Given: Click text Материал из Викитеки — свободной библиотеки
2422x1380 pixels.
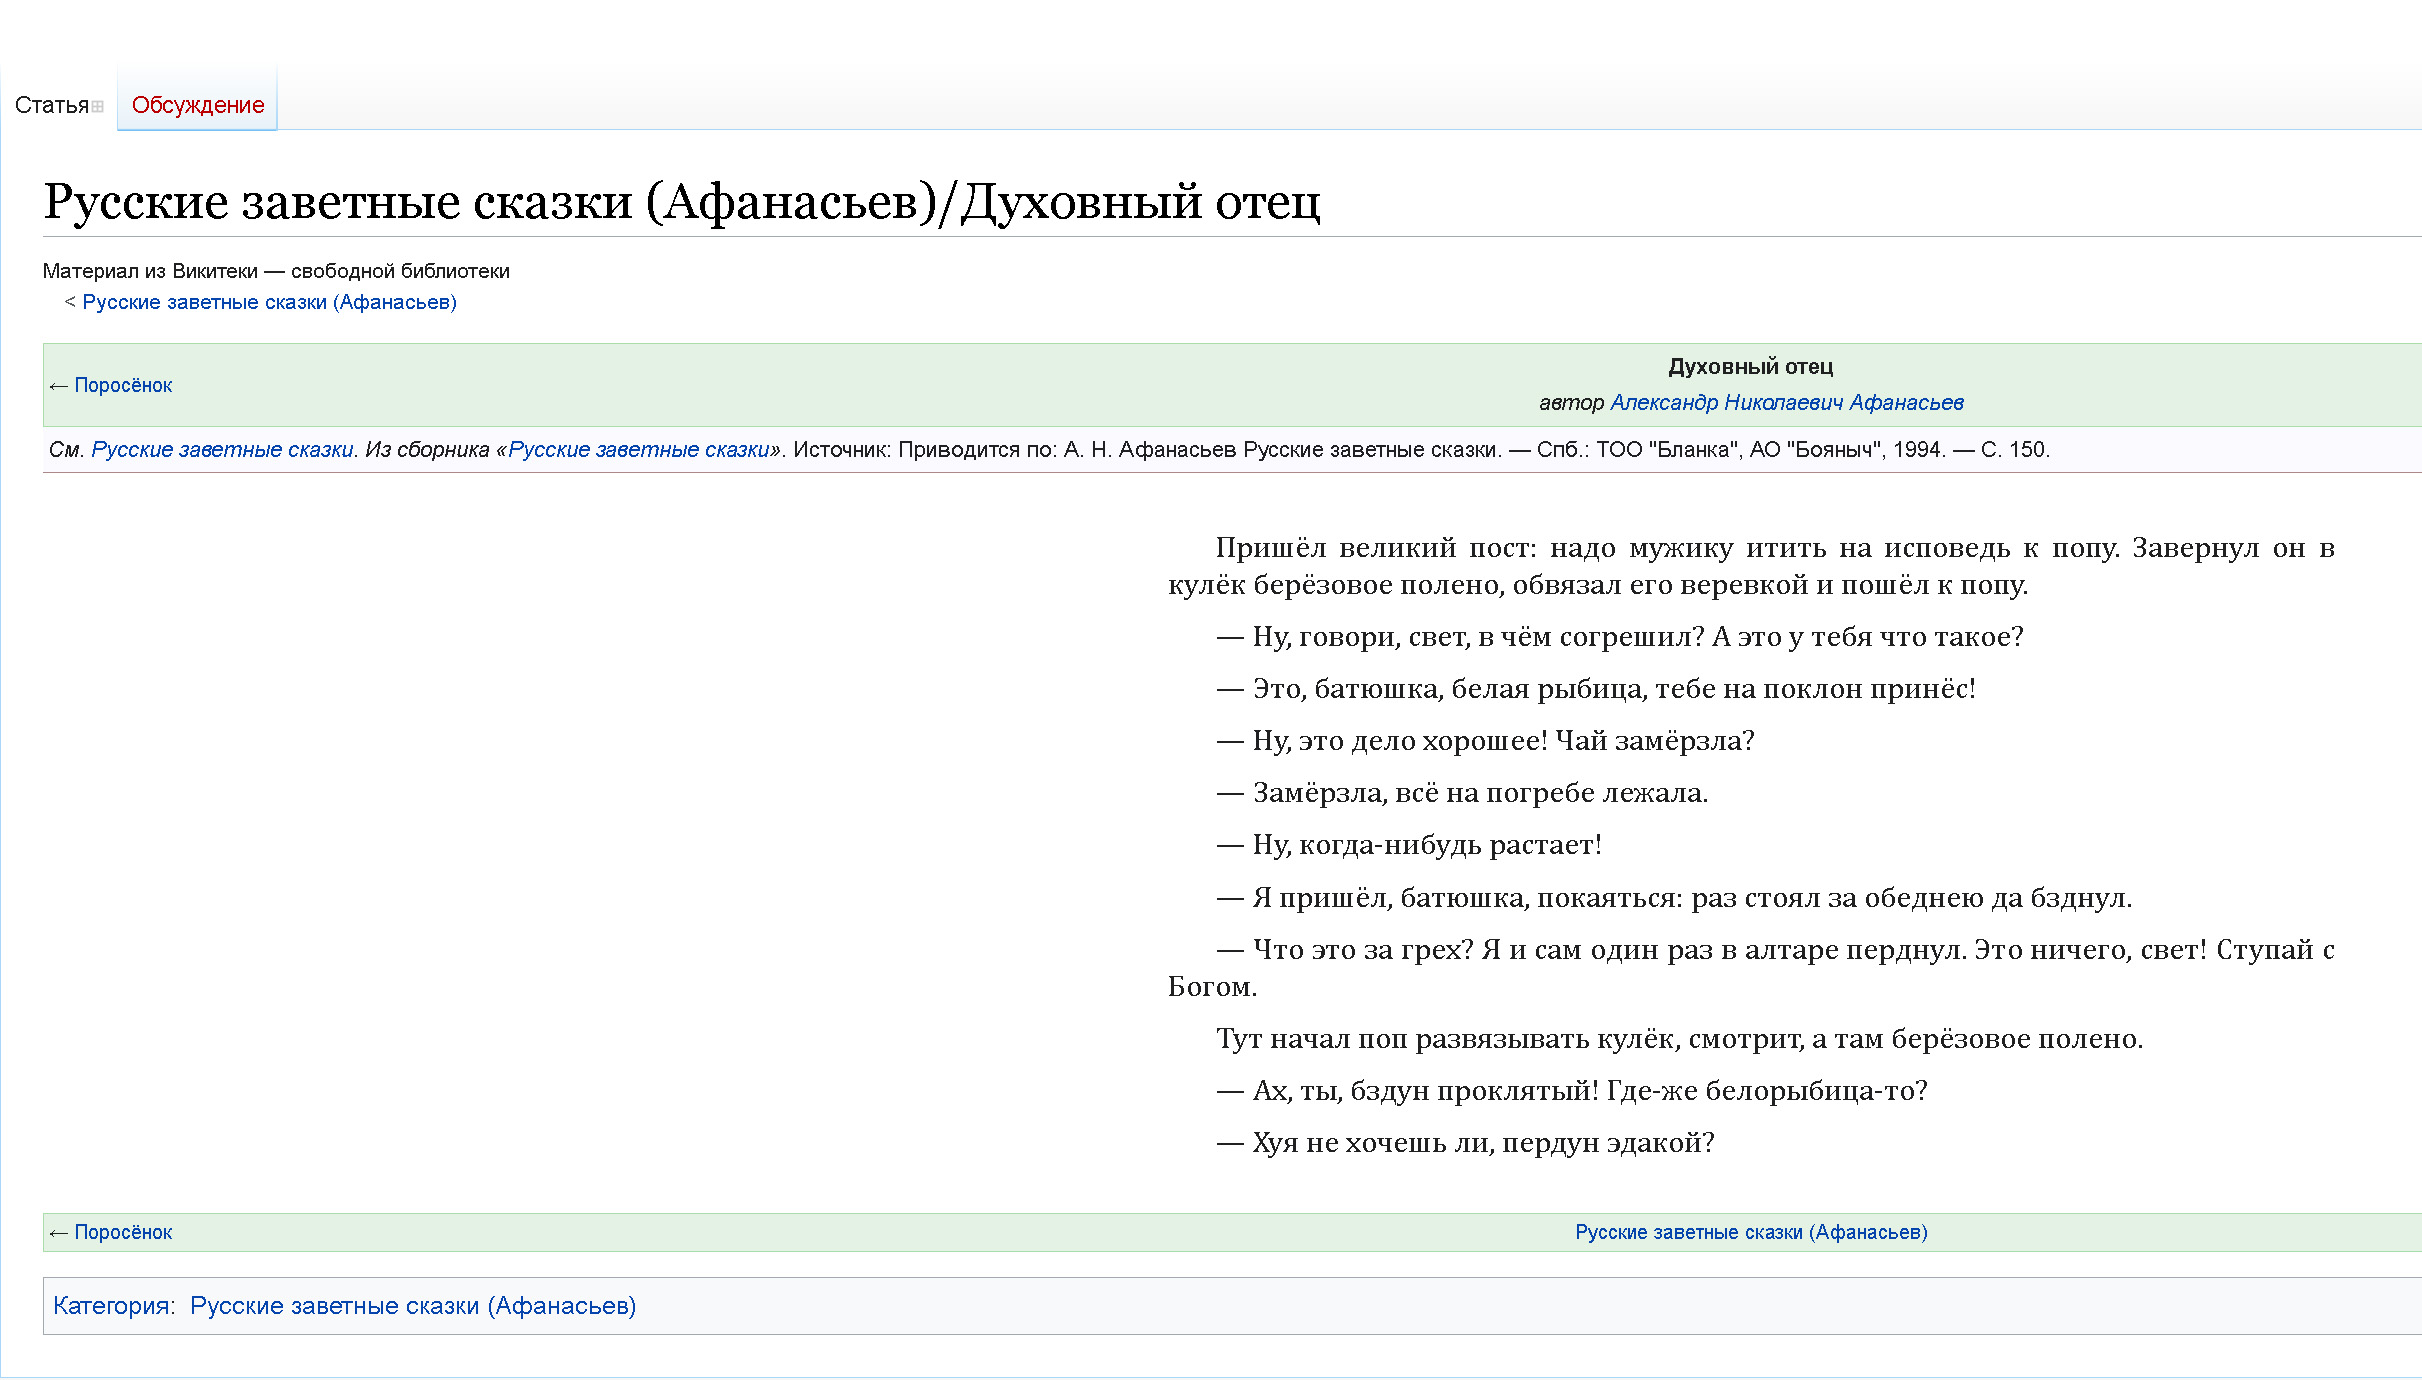Looking at the screenshot, I should click(276, 271).
